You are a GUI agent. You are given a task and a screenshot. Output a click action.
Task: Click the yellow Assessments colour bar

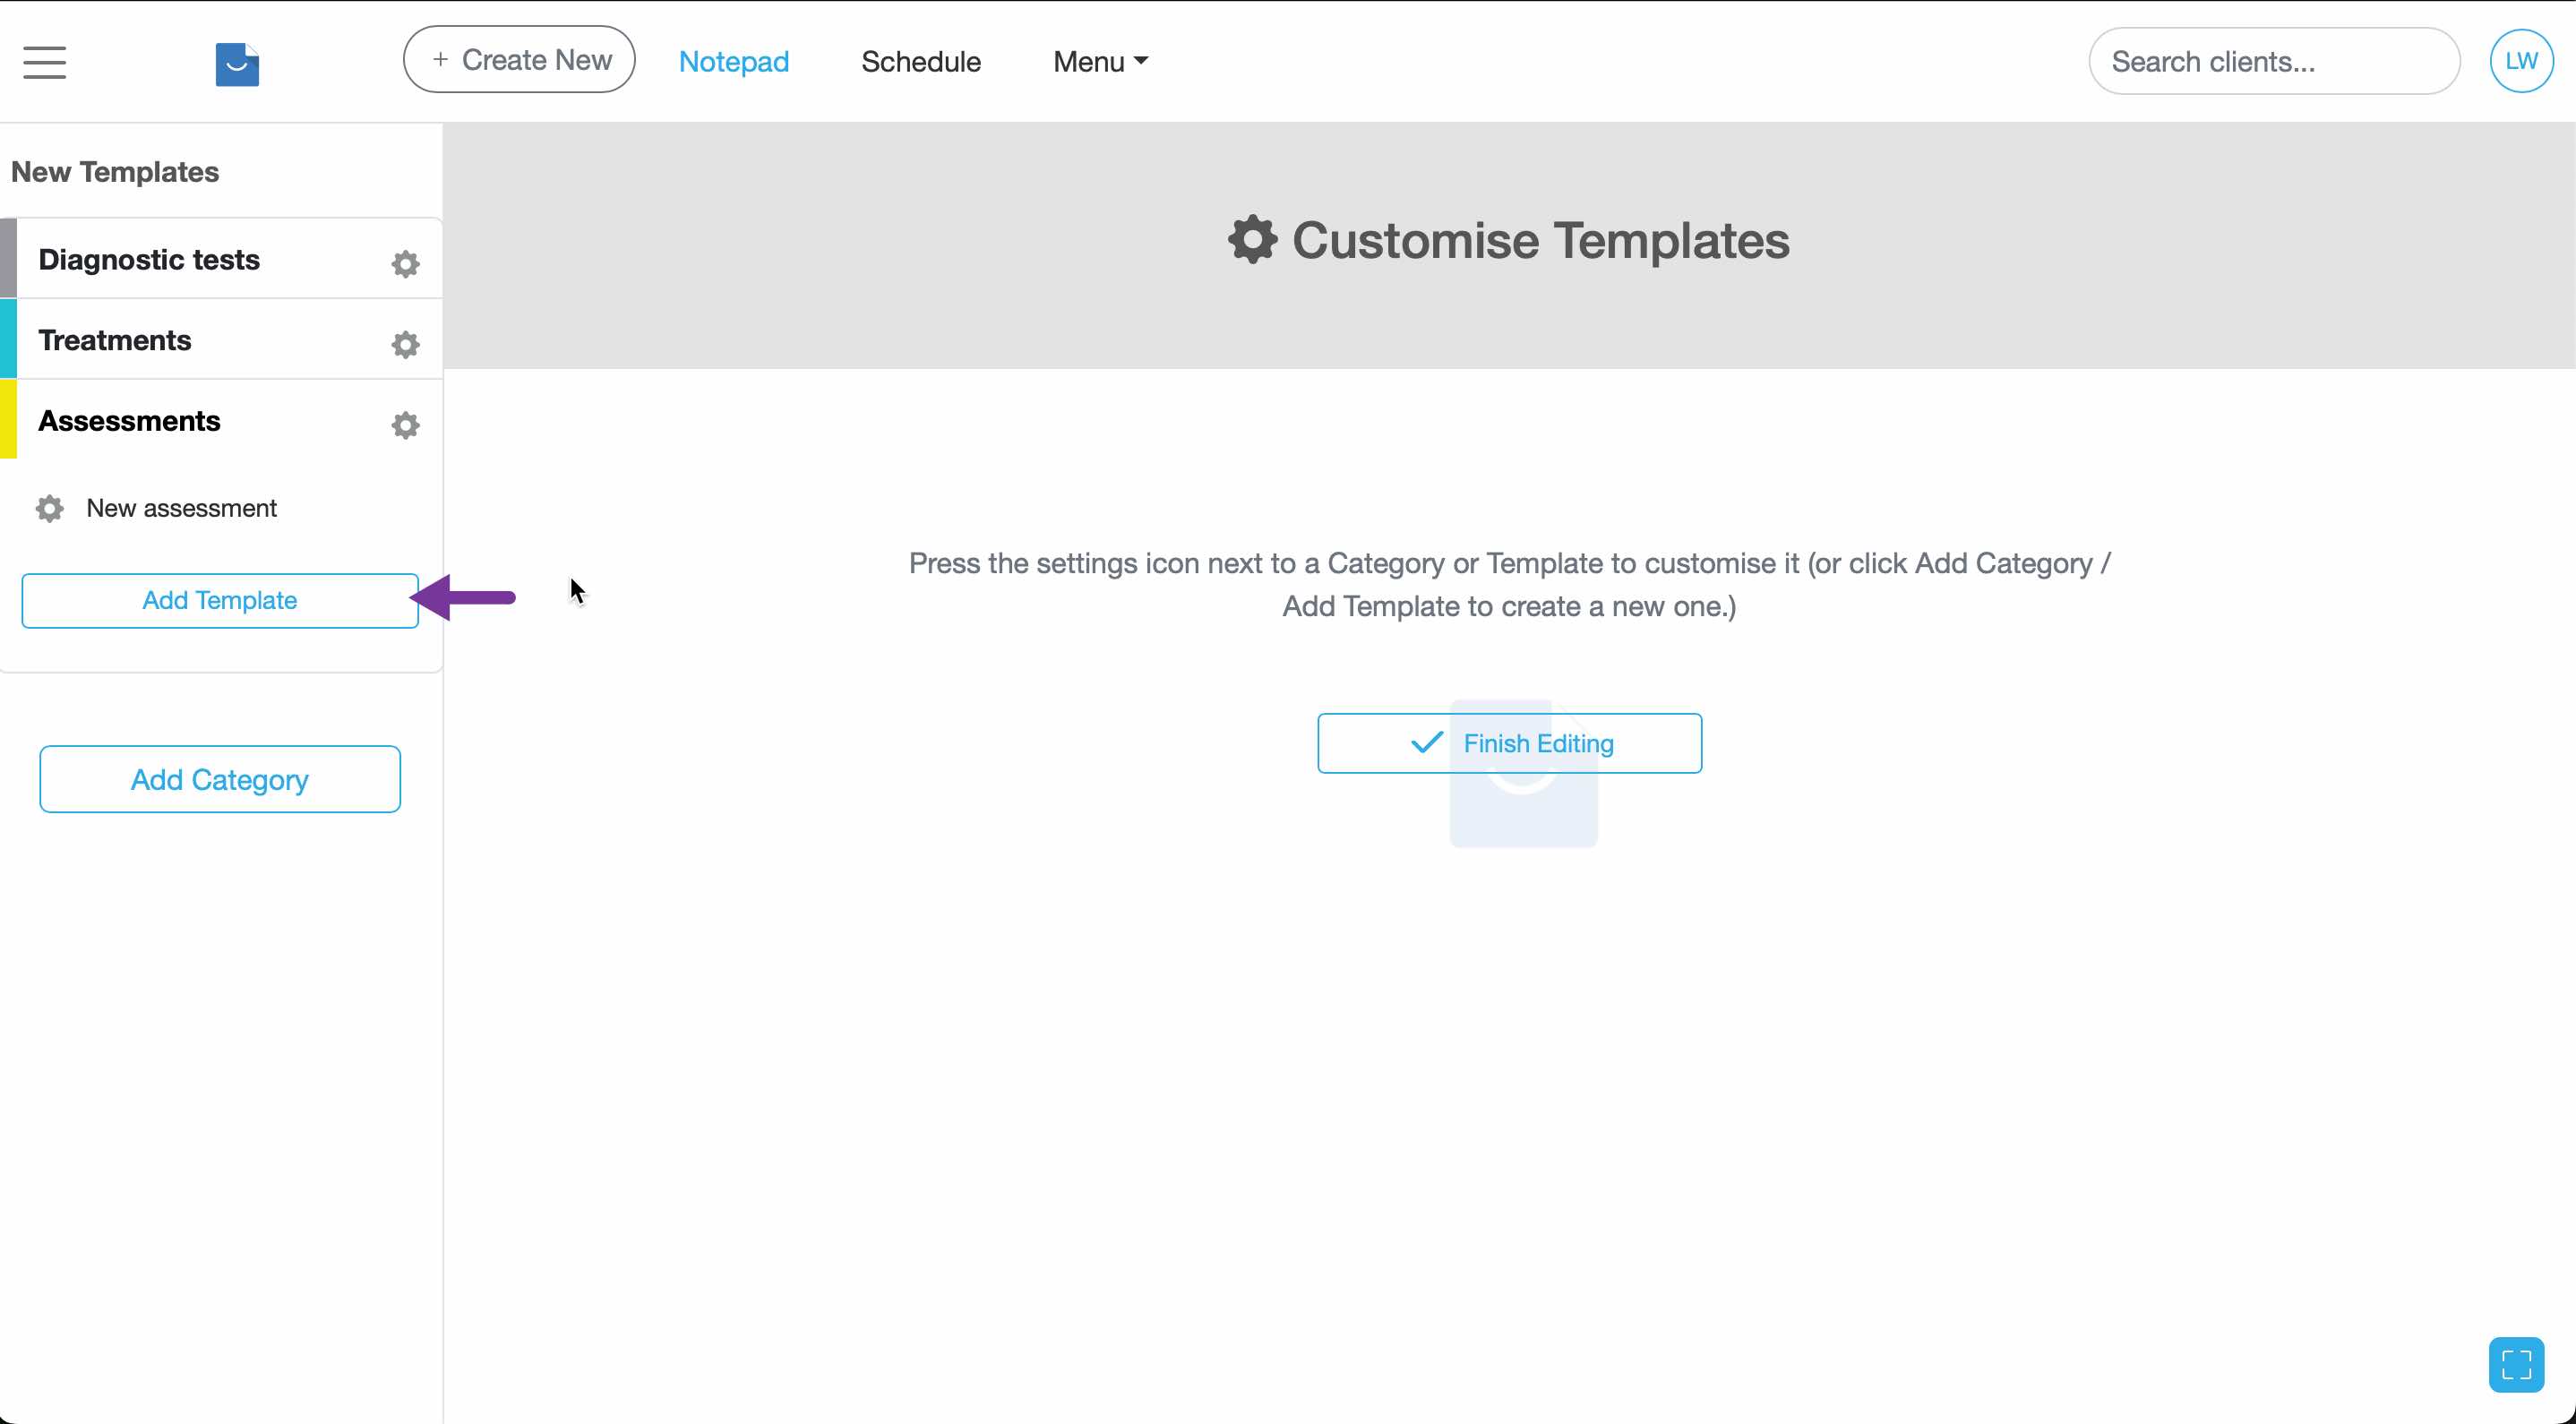click(8, 419)
